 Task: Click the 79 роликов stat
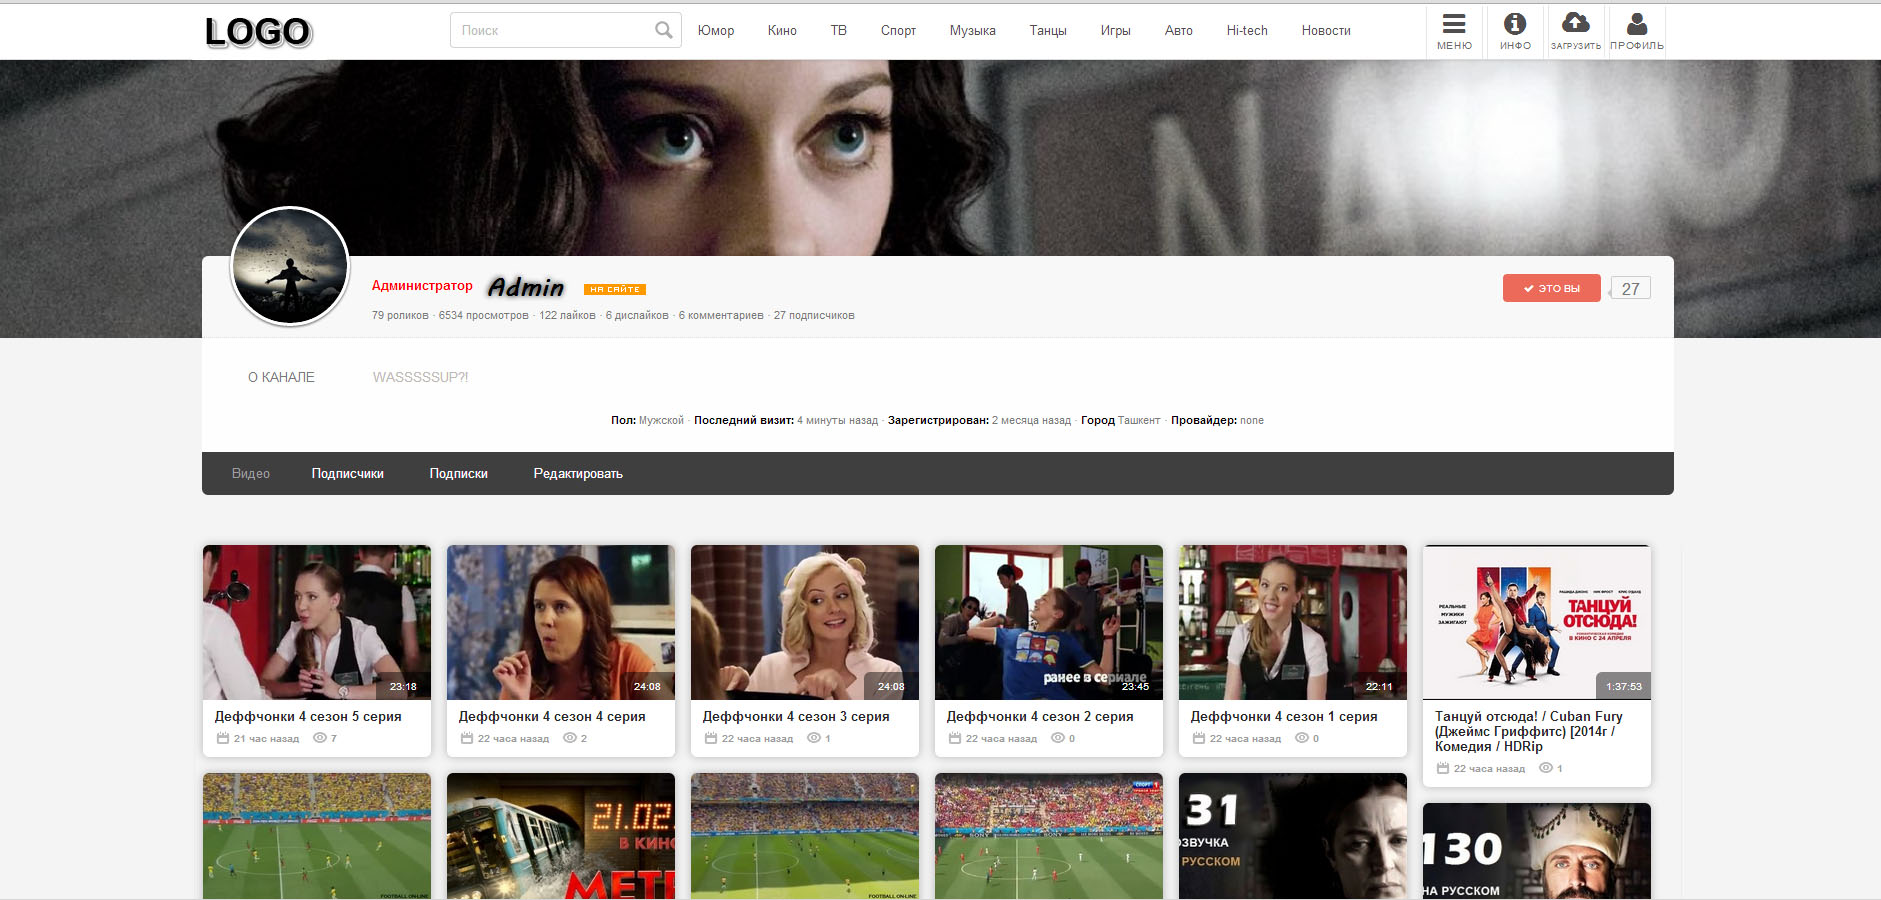click(x=400, y=315)
